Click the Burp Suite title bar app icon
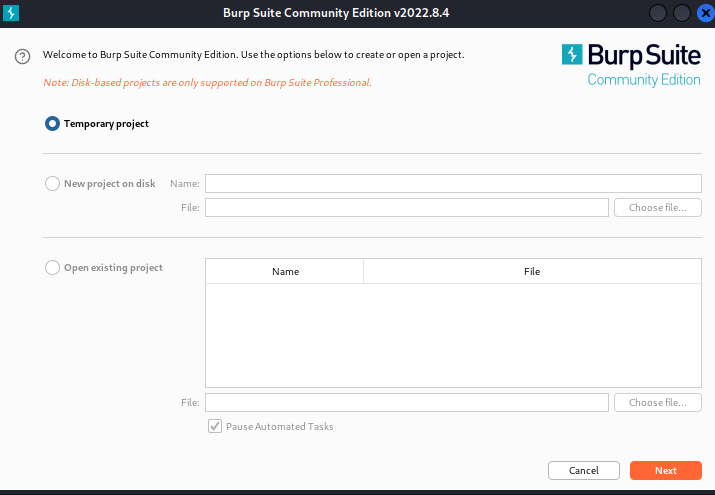Viewport: 715px width, 495px height. [x=11, y=13]
